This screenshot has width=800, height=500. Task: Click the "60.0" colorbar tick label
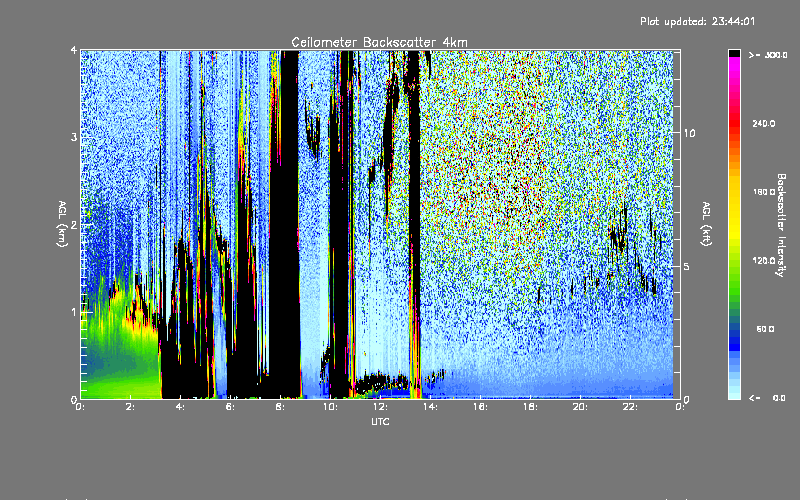(x=765, y=329)
